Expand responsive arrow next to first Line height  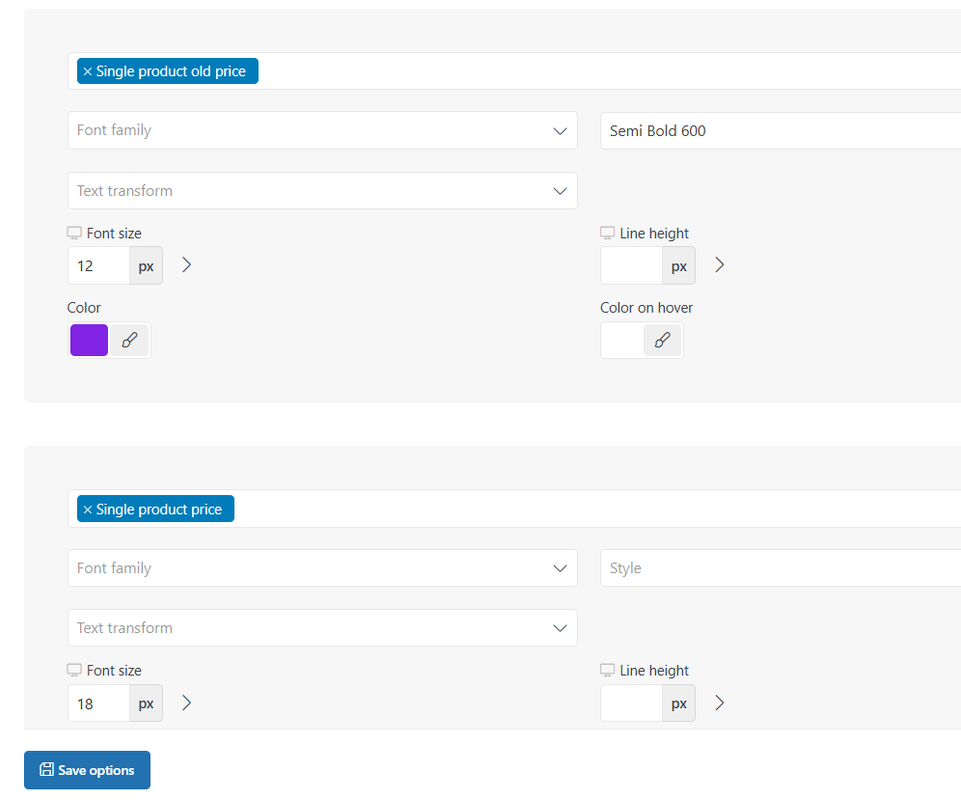click(720, 265)
